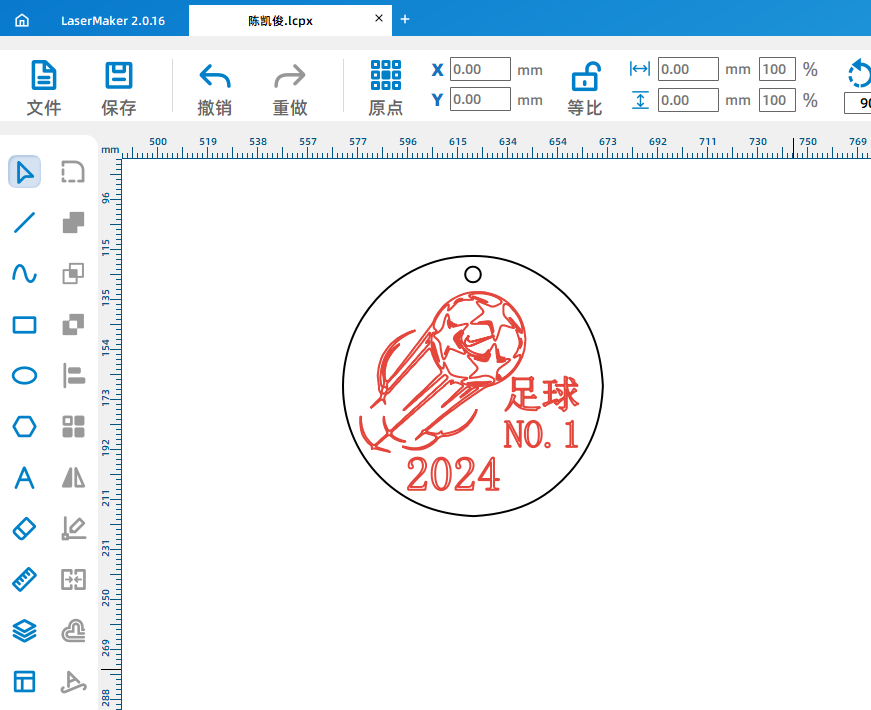Image resolution: width=871 pixels, height=710 pixels.
Task: Activate the ellipse drawing tool
Action: 25,376
